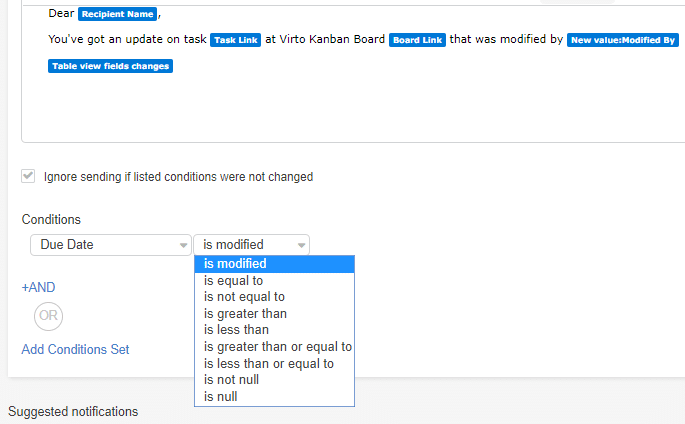The image size is (685, 424).
Task: Click the Table view fields changes tag
Action: click(x=111, y=66)
